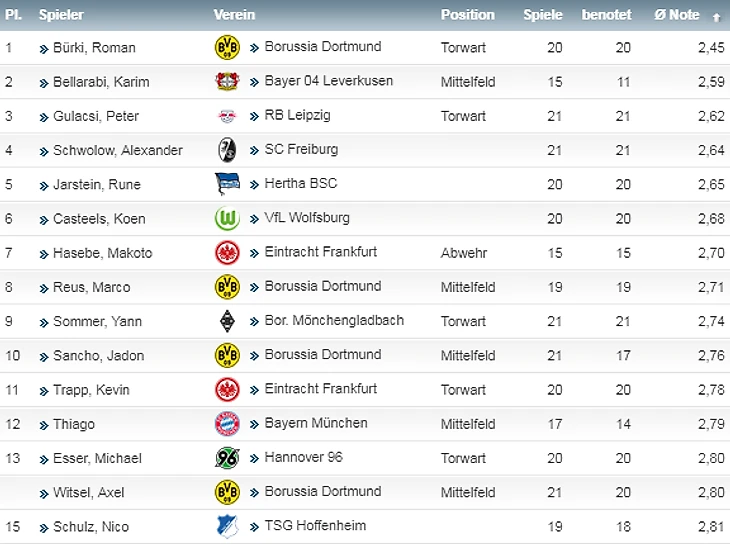Screen dimensions: 730x544
Task: Click the VfL Wolfsburg green logo
Action: pyautogui.click(x=227, y=218)
